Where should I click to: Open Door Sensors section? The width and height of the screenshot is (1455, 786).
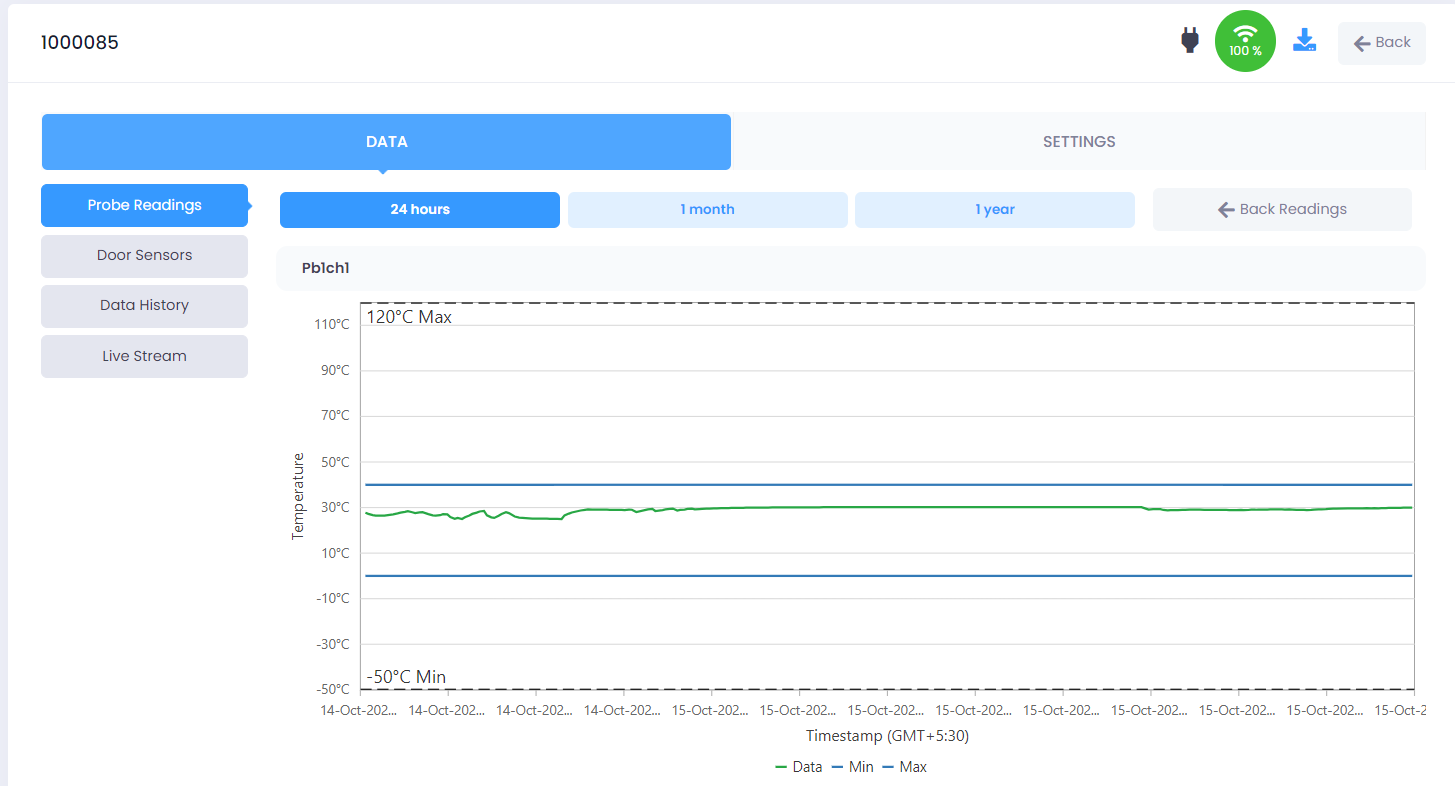pos(144,256)
